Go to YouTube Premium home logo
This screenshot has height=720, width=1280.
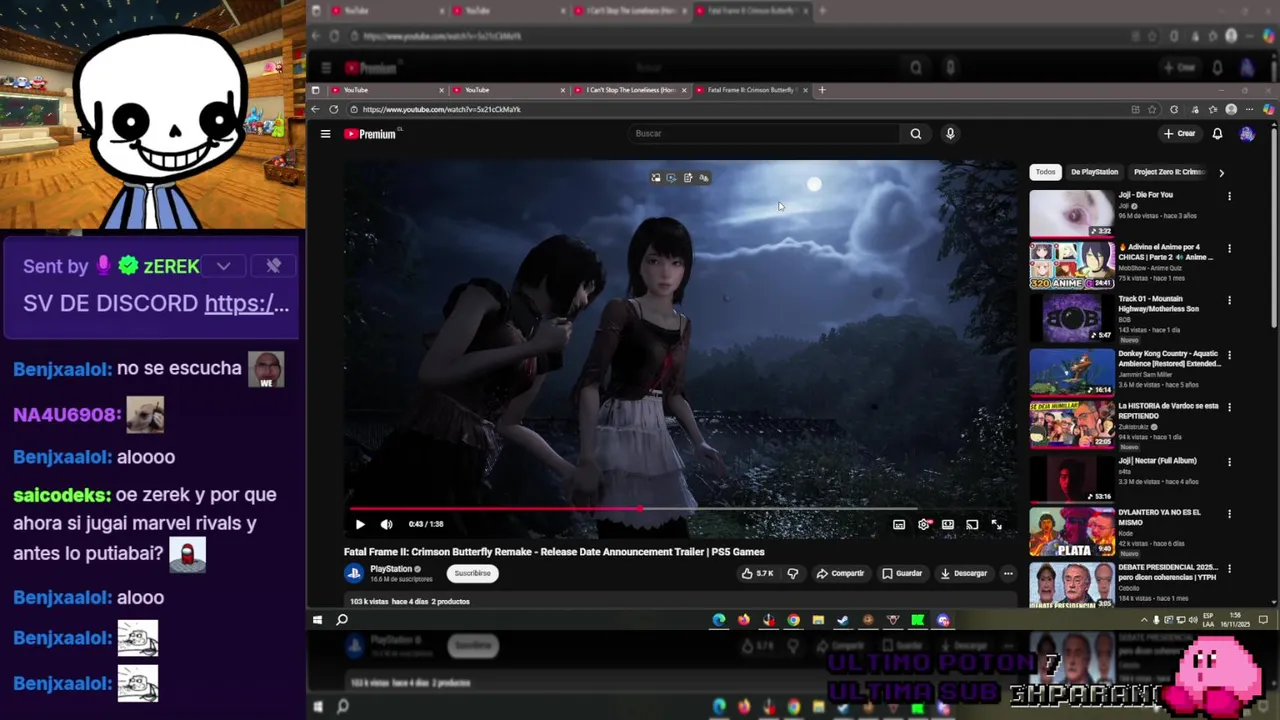pyautogui.click(x=371, y=134)
